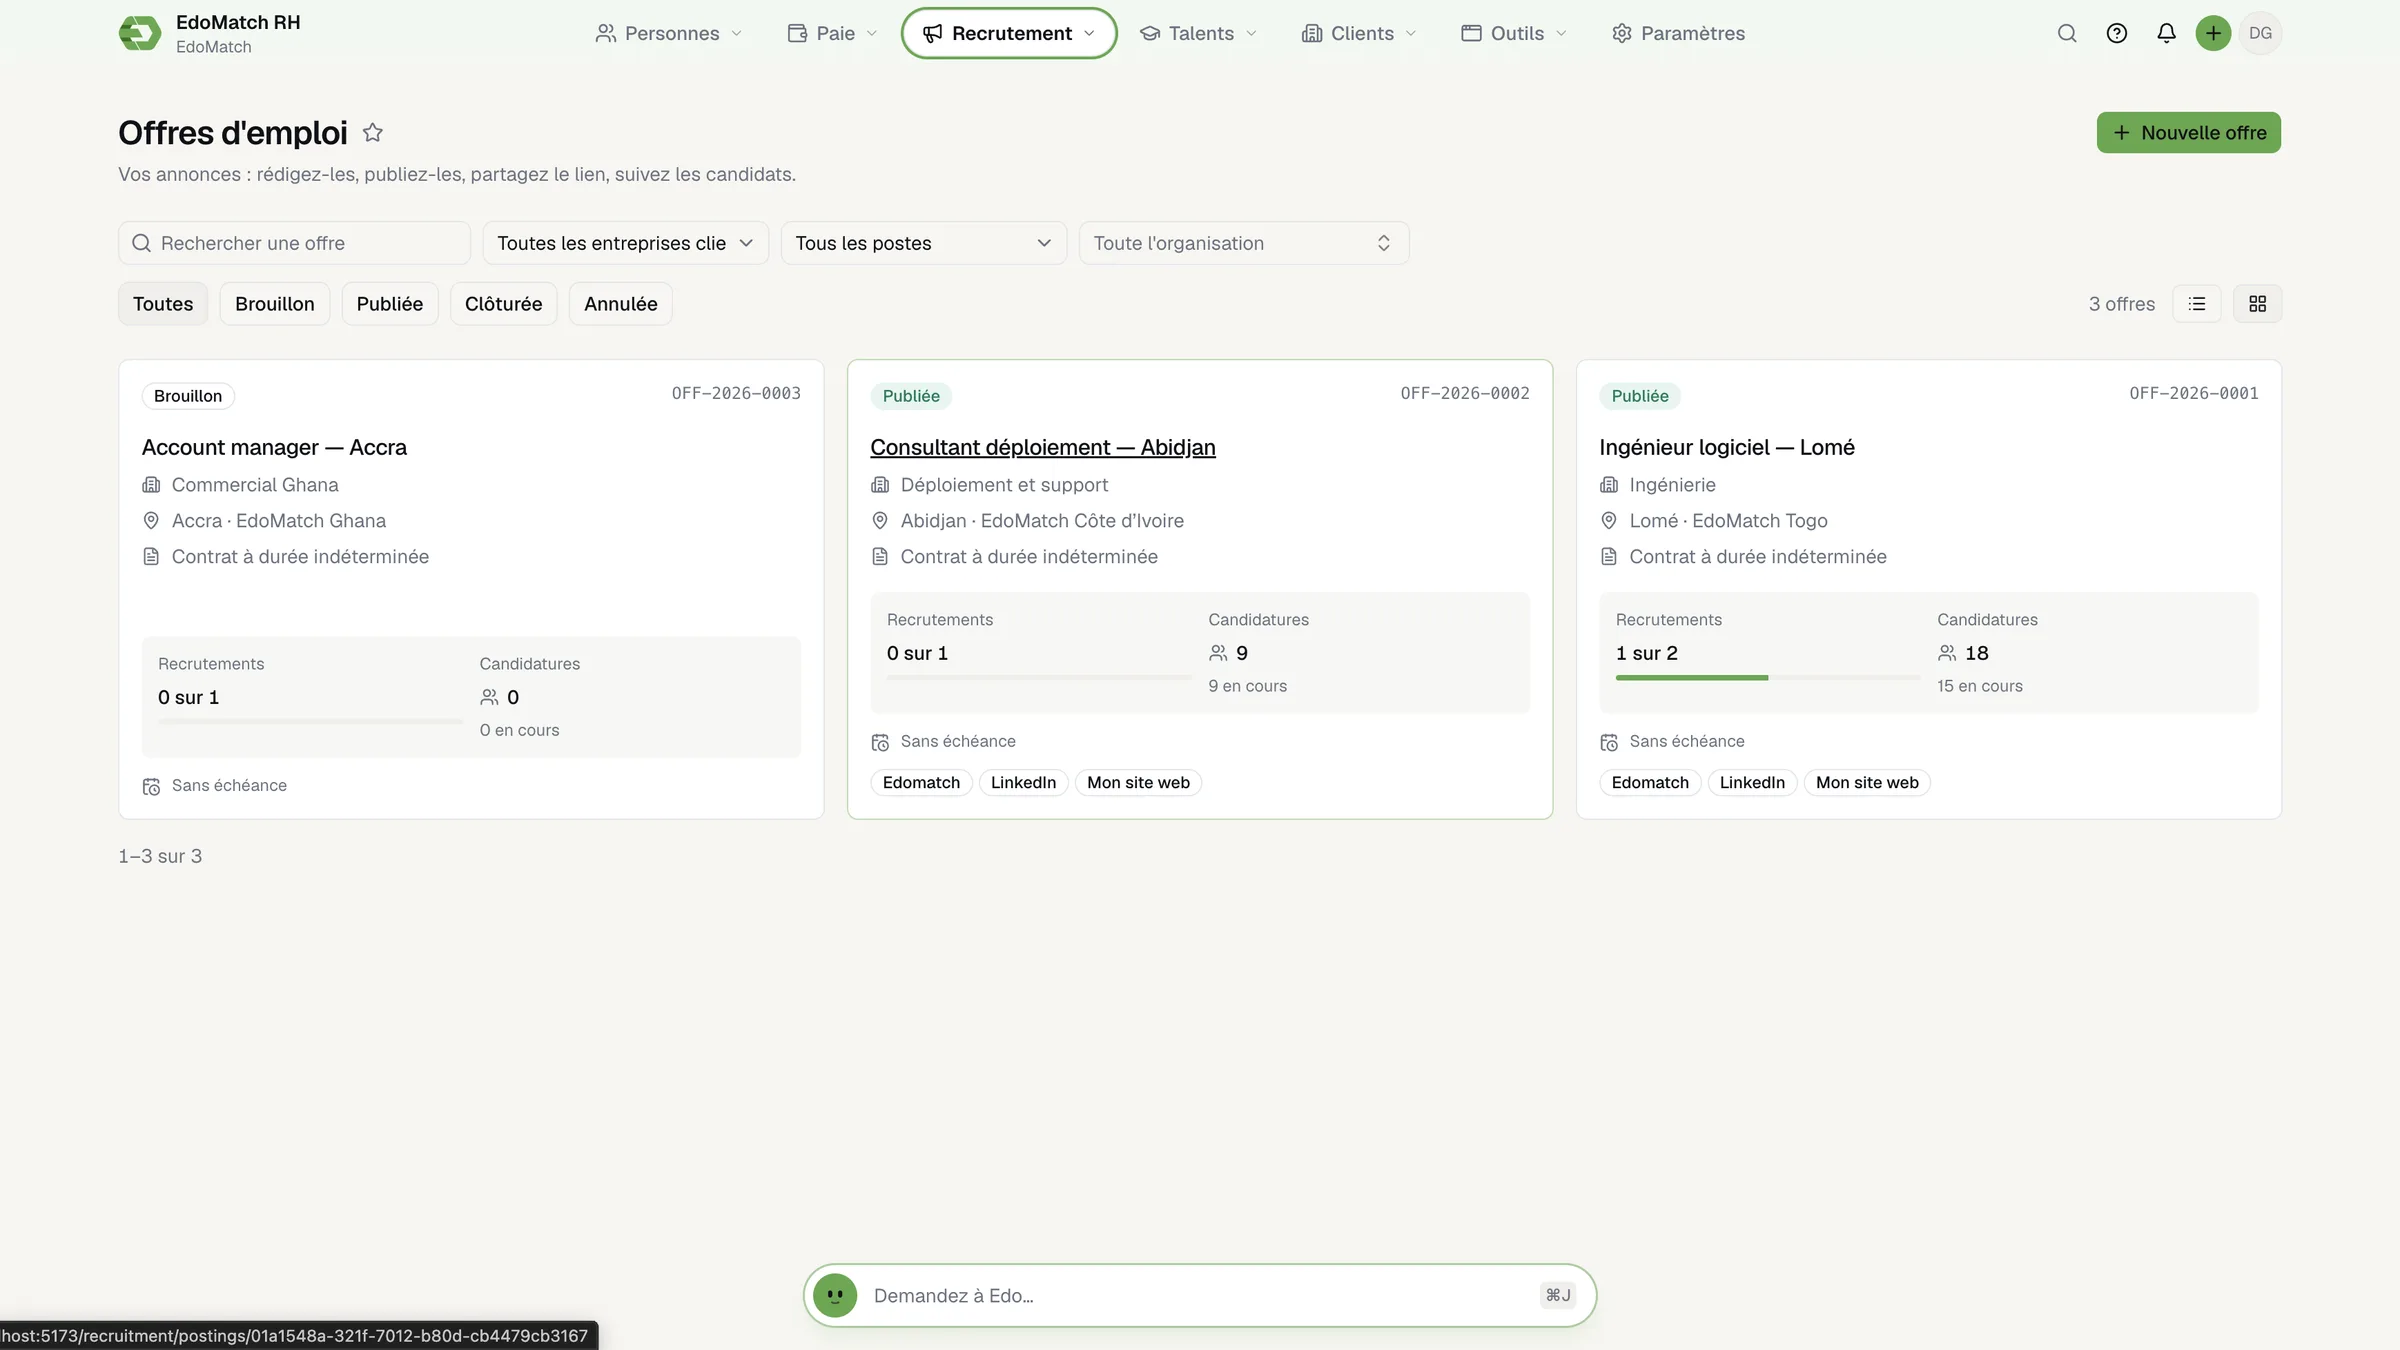This screenshot has width=2400, height=1350.
Task: Filter offers by Brouillon
Action: click(x=275, y=304)
